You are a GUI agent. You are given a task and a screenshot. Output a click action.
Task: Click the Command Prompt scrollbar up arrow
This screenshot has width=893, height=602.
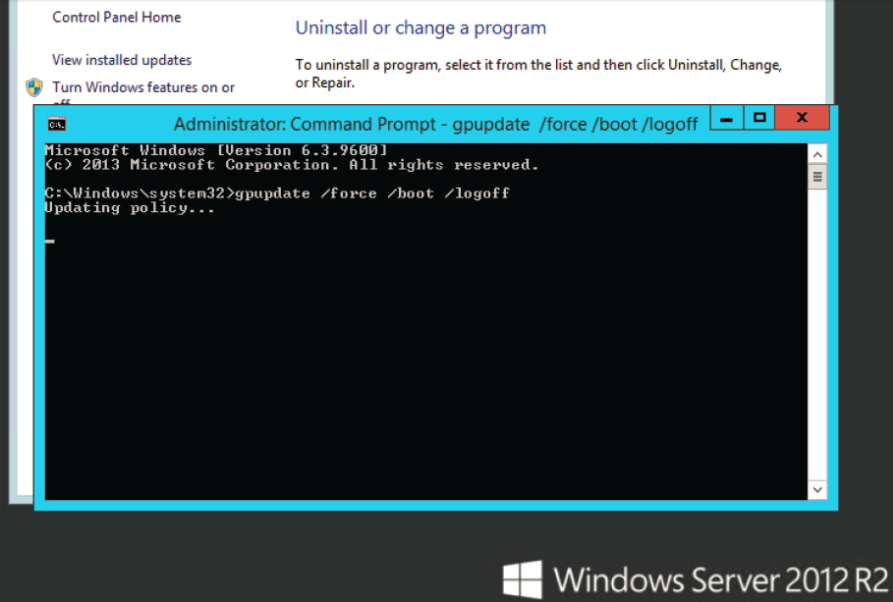coord(817,154)
